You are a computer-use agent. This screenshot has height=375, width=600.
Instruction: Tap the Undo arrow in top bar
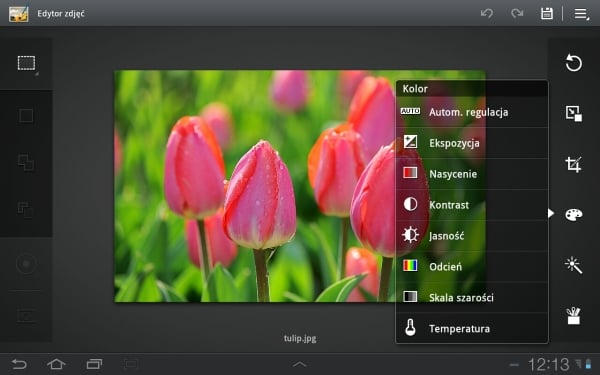(487, 13)
